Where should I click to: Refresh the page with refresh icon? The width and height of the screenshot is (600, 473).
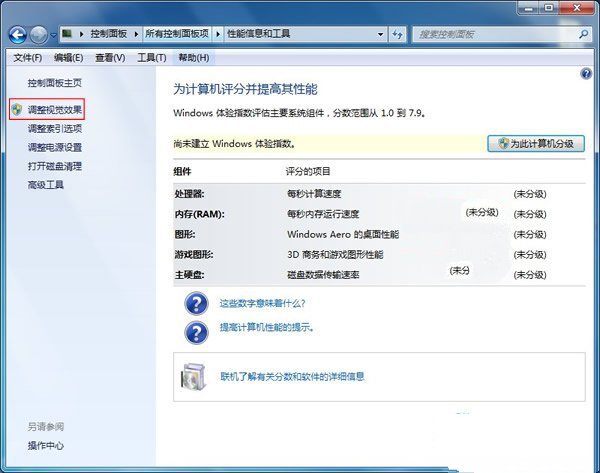click(x=397, y=34)
